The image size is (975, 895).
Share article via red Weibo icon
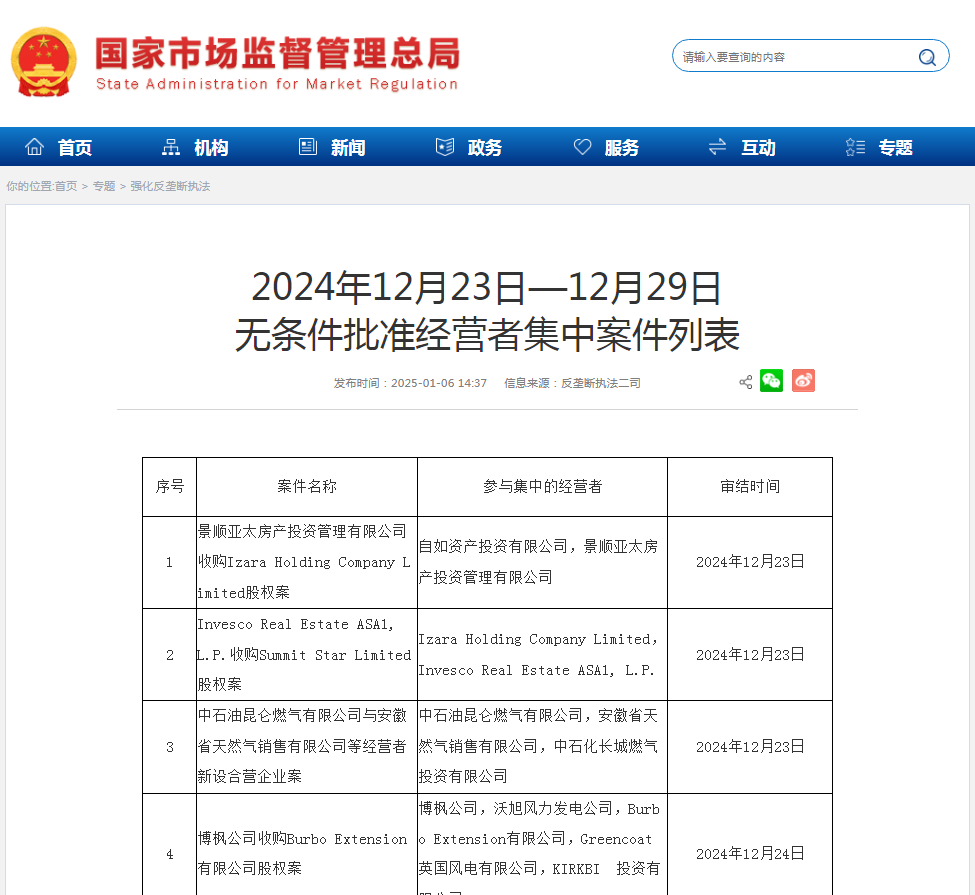803,381
